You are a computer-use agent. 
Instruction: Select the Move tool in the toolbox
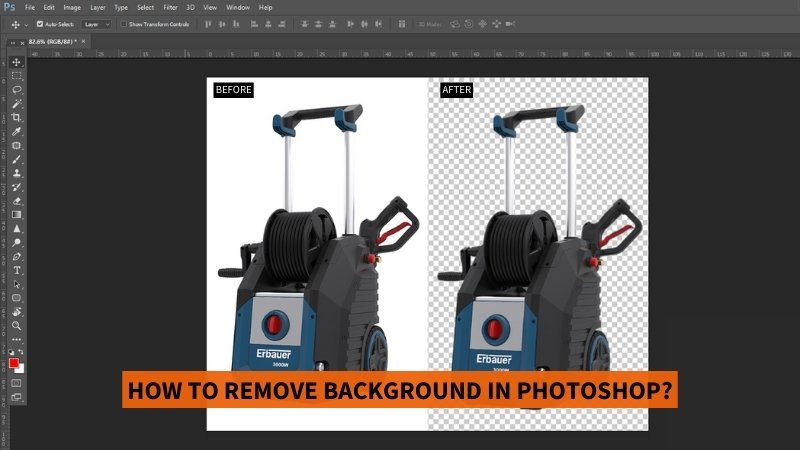[x=16, y=62]
